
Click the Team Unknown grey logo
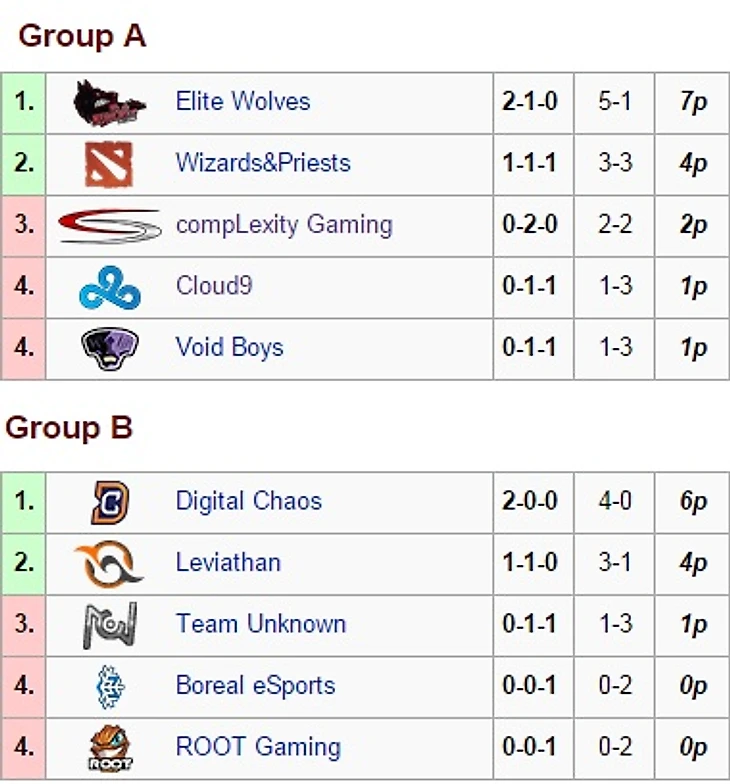(x=109, y=626)
